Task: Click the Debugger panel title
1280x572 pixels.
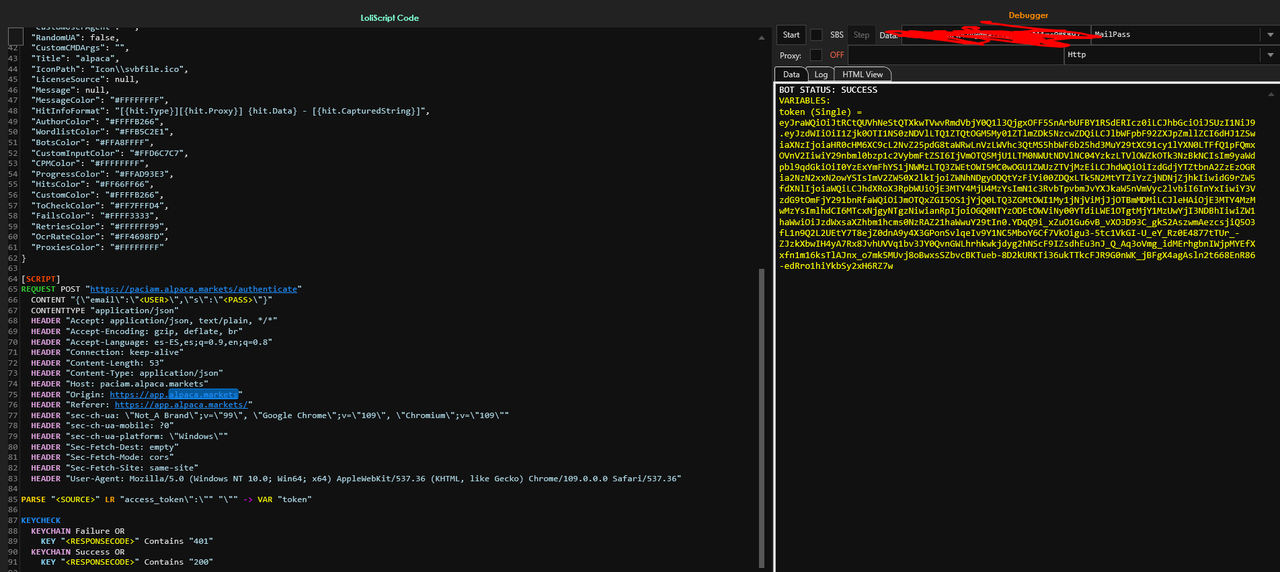Action: click(x=1028, y=15)
